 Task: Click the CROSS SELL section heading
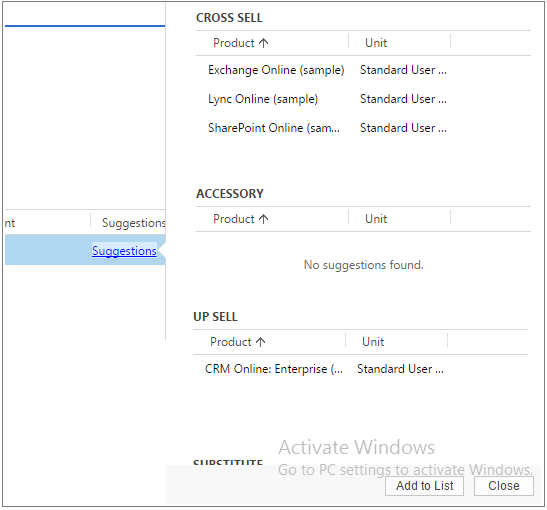point(229,18)
